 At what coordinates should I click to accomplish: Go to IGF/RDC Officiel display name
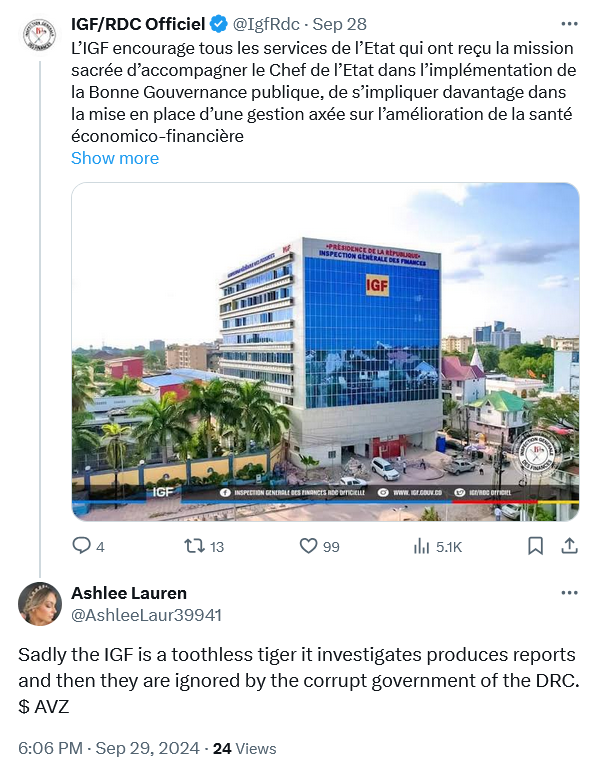[138, 24]
